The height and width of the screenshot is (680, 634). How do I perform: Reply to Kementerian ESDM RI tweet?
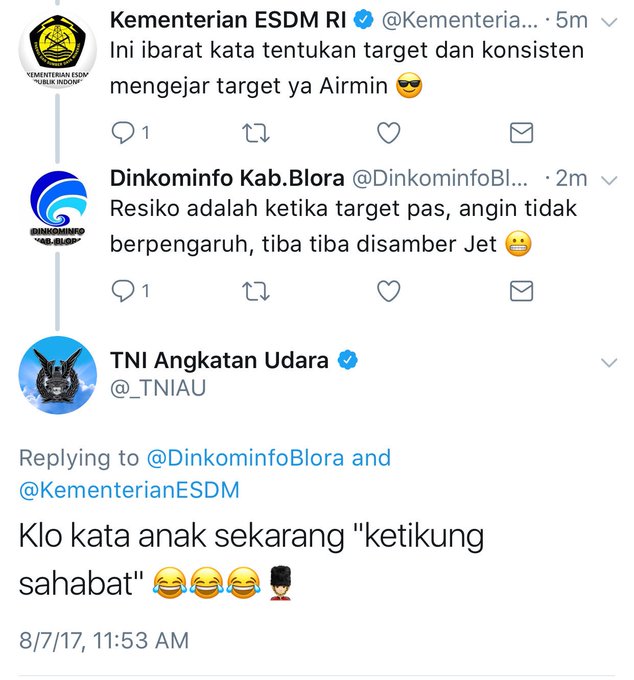(124, 133)
